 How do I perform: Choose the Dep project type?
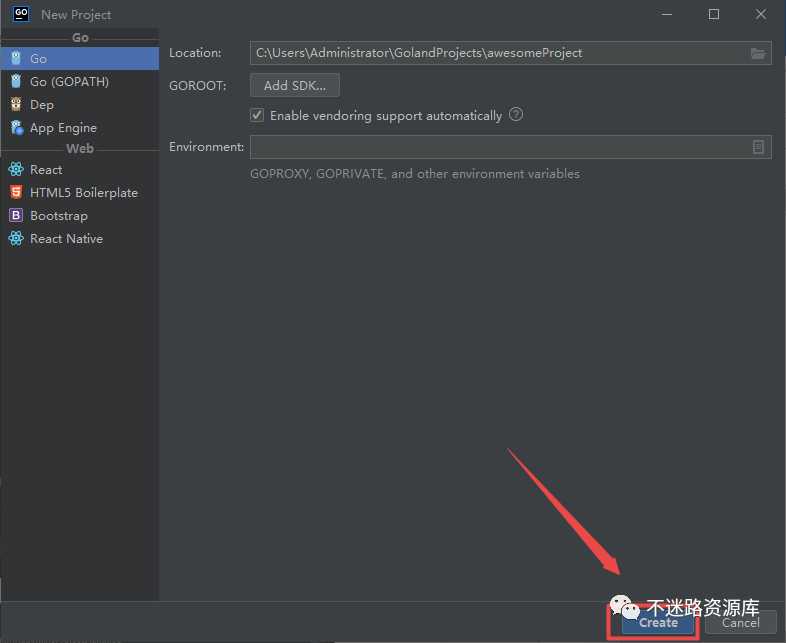tap(80, 105)
